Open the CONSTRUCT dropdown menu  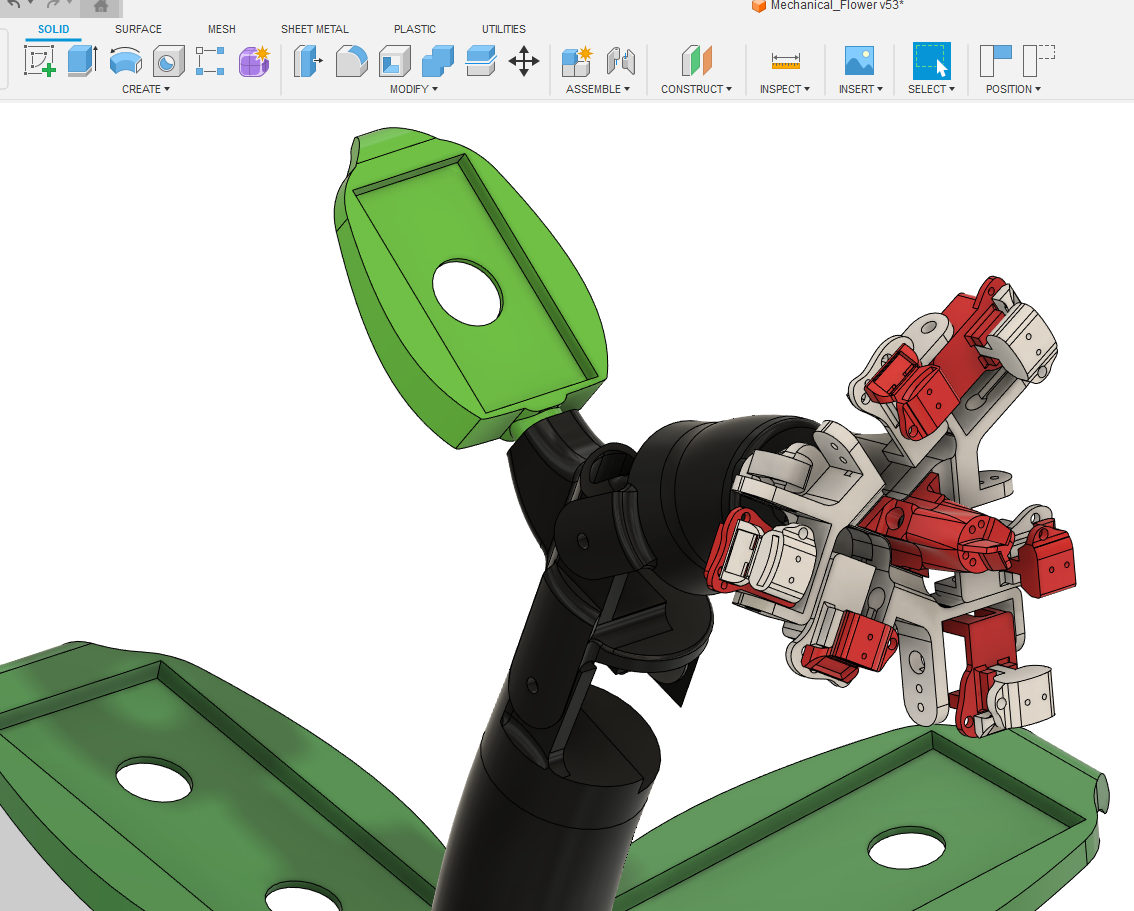(696, 89)
